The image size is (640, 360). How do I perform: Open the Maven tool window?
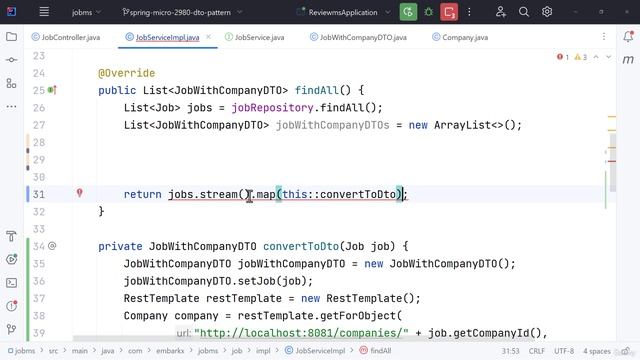point(628,60)
